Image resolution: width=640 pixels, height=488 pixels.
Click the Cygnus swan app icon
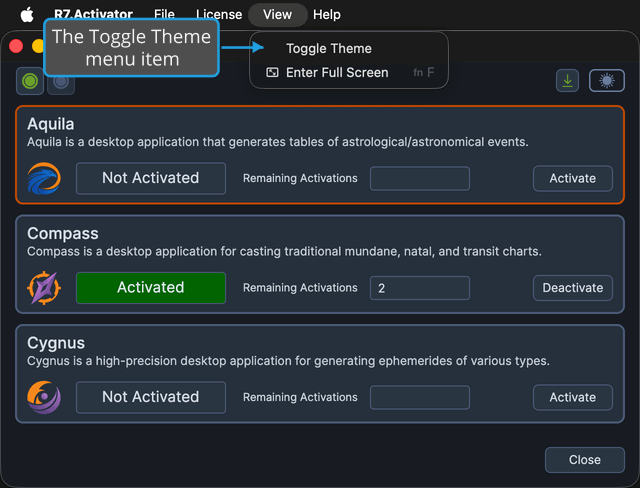pos(44,397)
